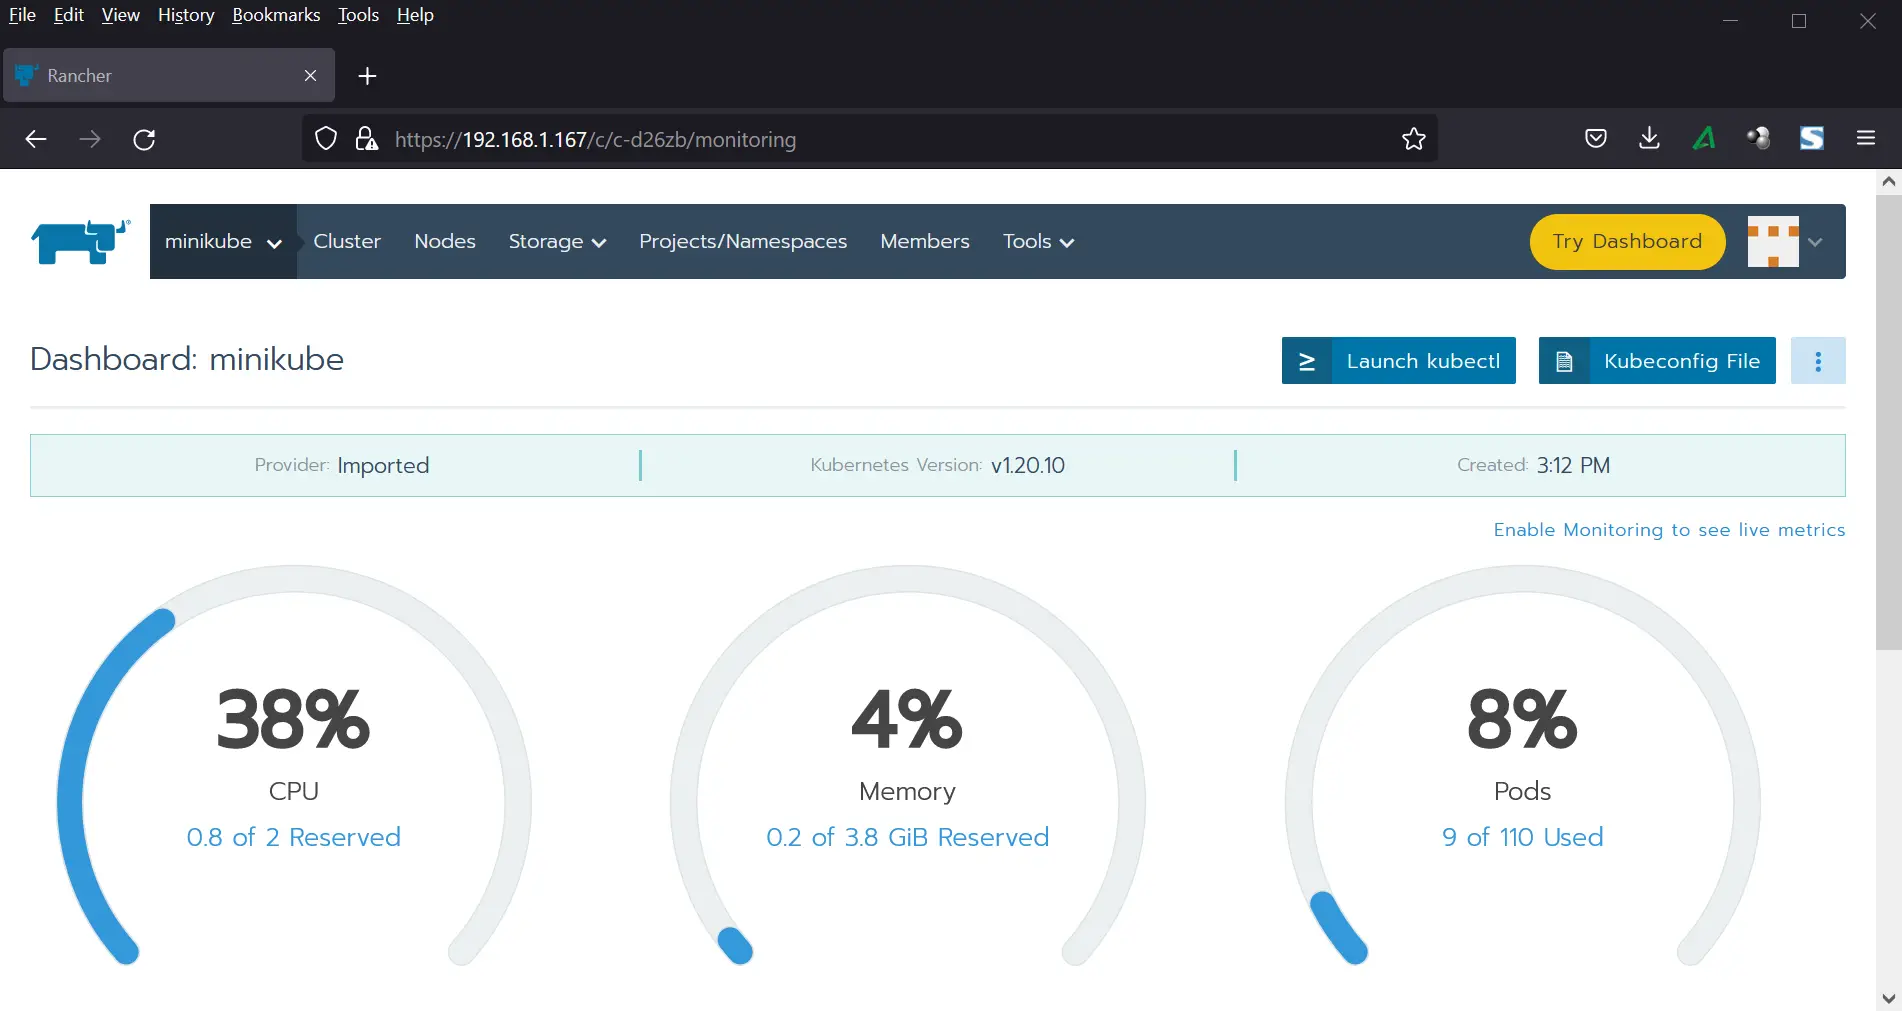Click the scrollbar up arrow
Screen dimensions: 1902x1011
1888,182
